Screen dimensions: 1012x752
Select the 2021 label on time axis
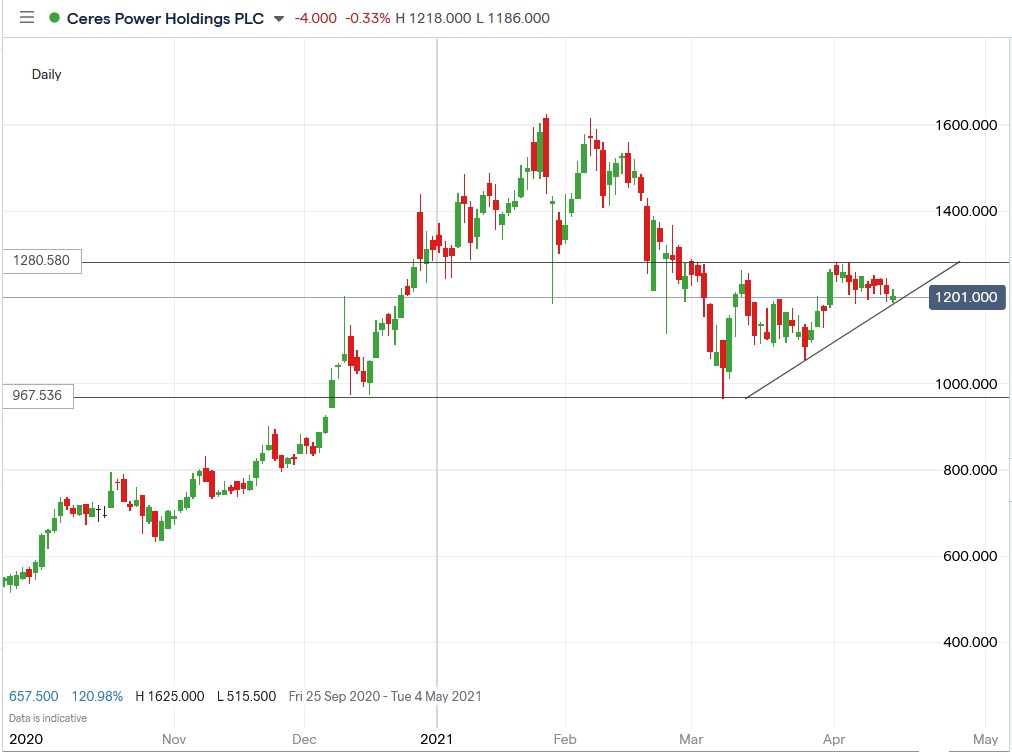coord(438,740)
